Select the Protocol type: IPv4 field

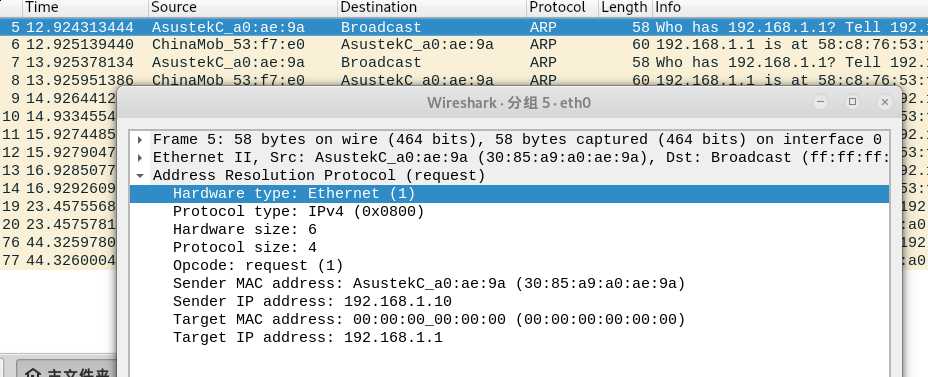click(x=509, y=211)
